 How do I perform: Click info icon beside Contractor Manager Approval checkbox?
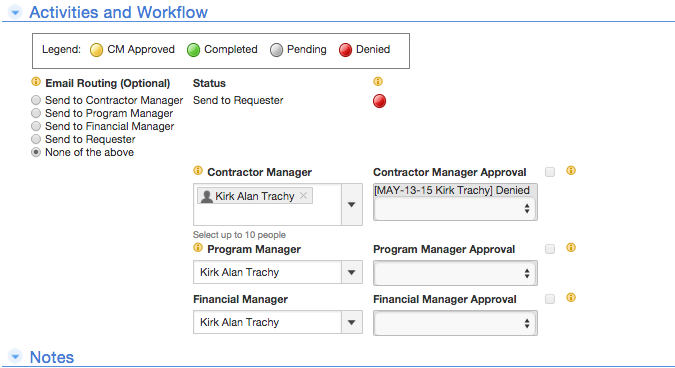point(571,170)
